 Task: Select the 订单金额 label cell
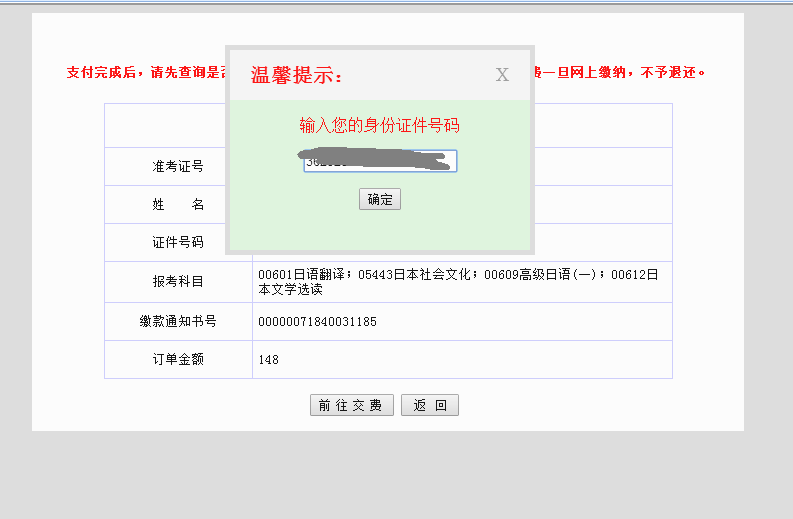[x=178, y=360]
